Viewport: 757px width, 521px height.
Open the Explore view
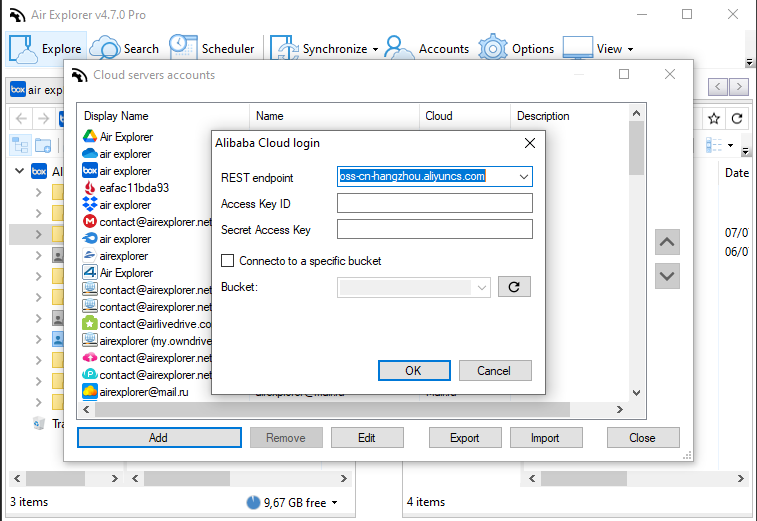tap(46, 49)
